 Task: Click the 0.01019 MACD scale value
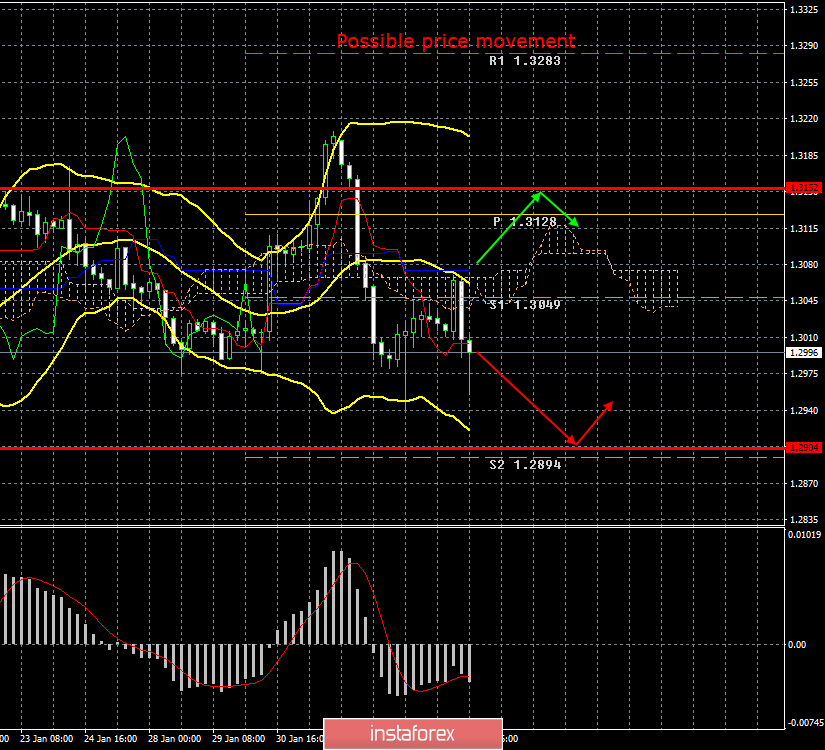click(804, 535)
